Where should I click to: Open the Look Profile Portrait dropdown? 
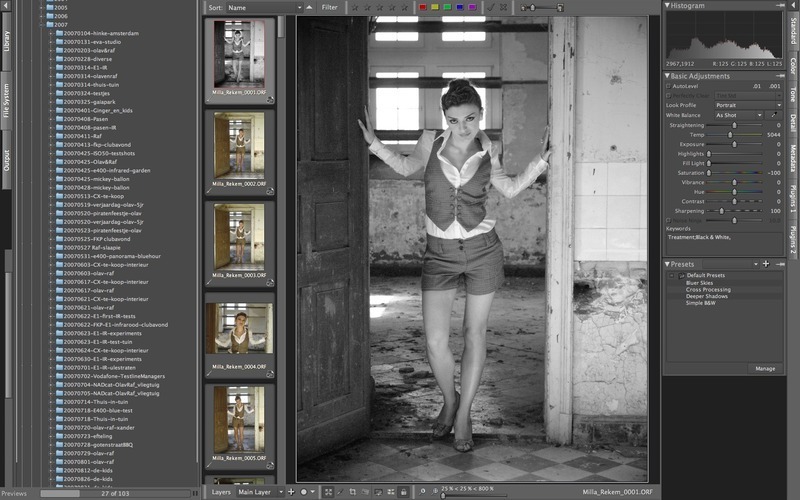(x=748, y=105)
